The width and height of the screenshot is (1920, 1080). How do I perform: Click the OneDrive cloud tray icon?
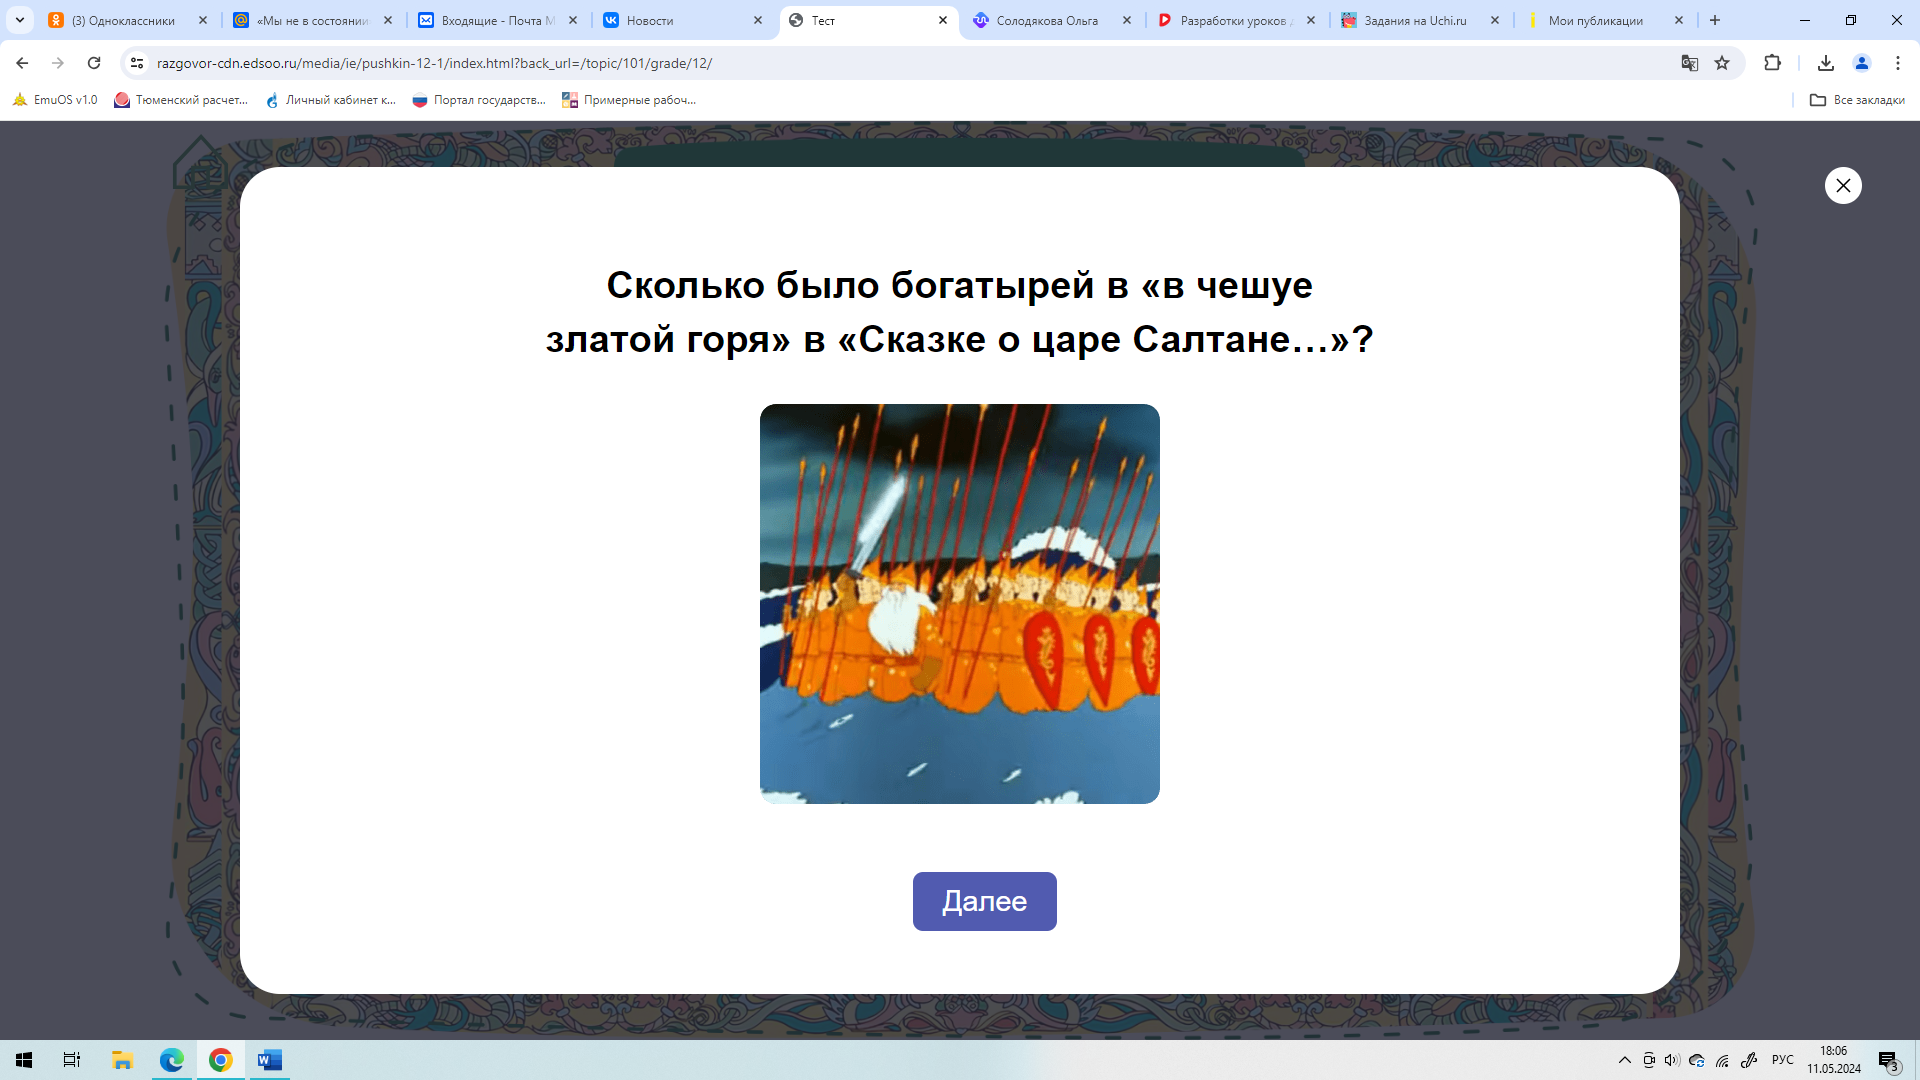point(1697,1060)
